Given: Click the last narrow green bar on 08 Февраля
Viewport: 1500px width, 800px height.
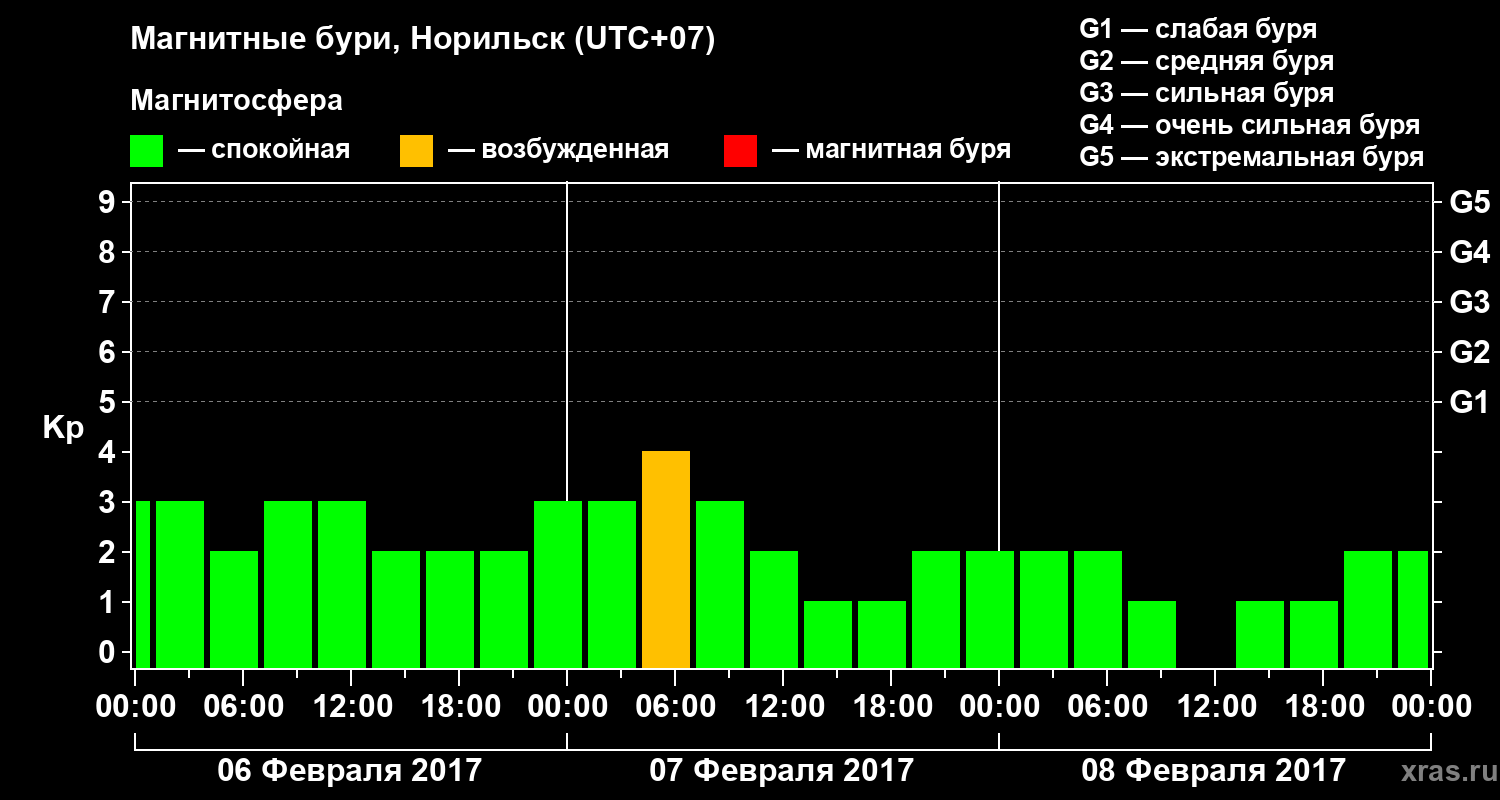Looking at the screenshot, I should pos(1413,609).
